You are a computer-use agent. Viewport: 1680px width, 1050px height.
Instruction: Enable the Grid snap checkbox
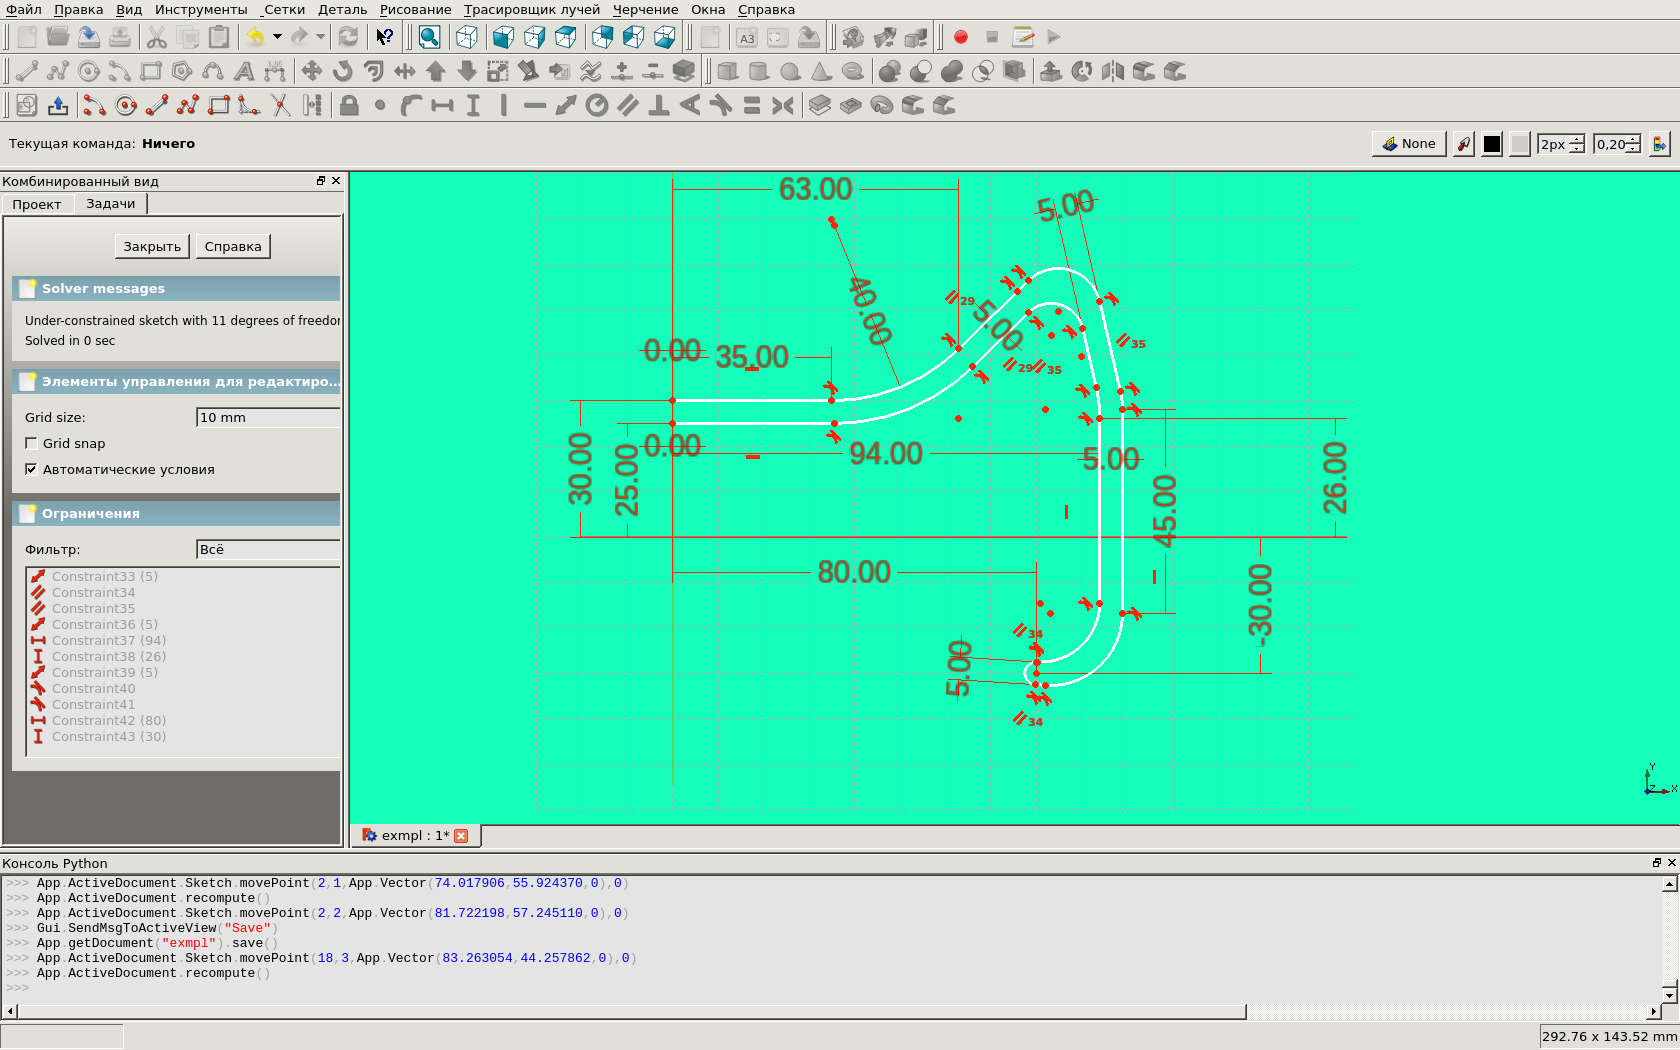pos(31,443)
